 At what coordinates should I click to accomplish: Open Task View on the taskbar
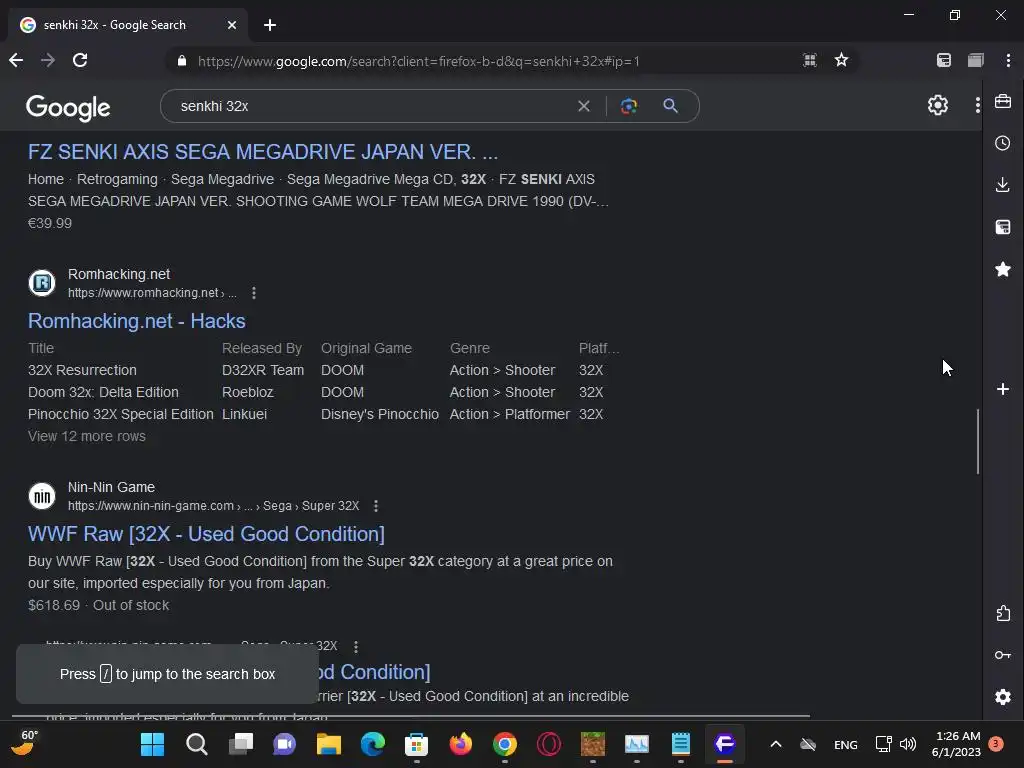point(241,744)
